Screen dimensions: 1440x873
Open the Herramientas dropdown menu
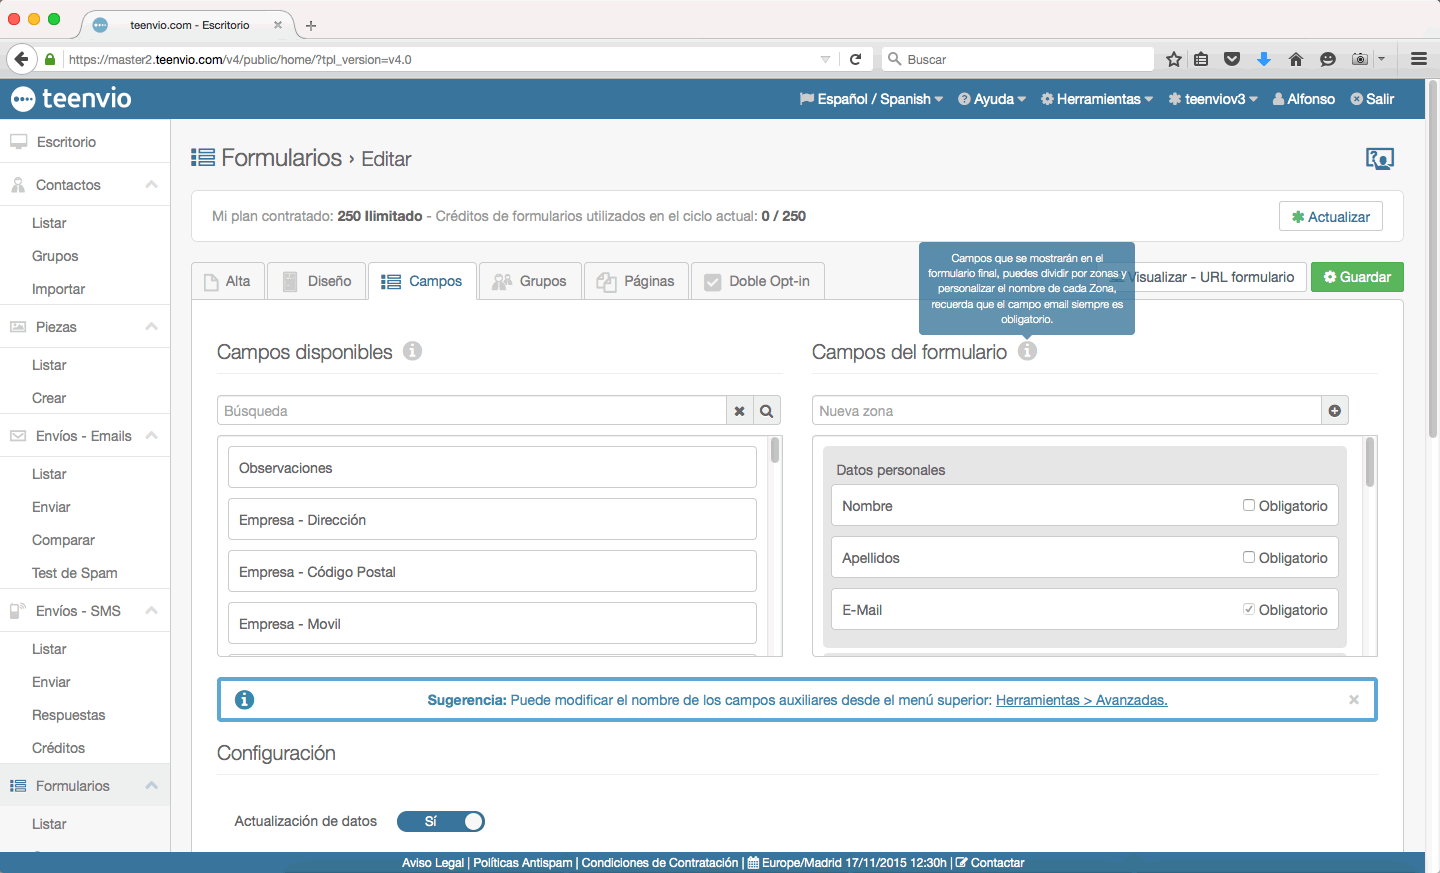[x=1096, y=99]
